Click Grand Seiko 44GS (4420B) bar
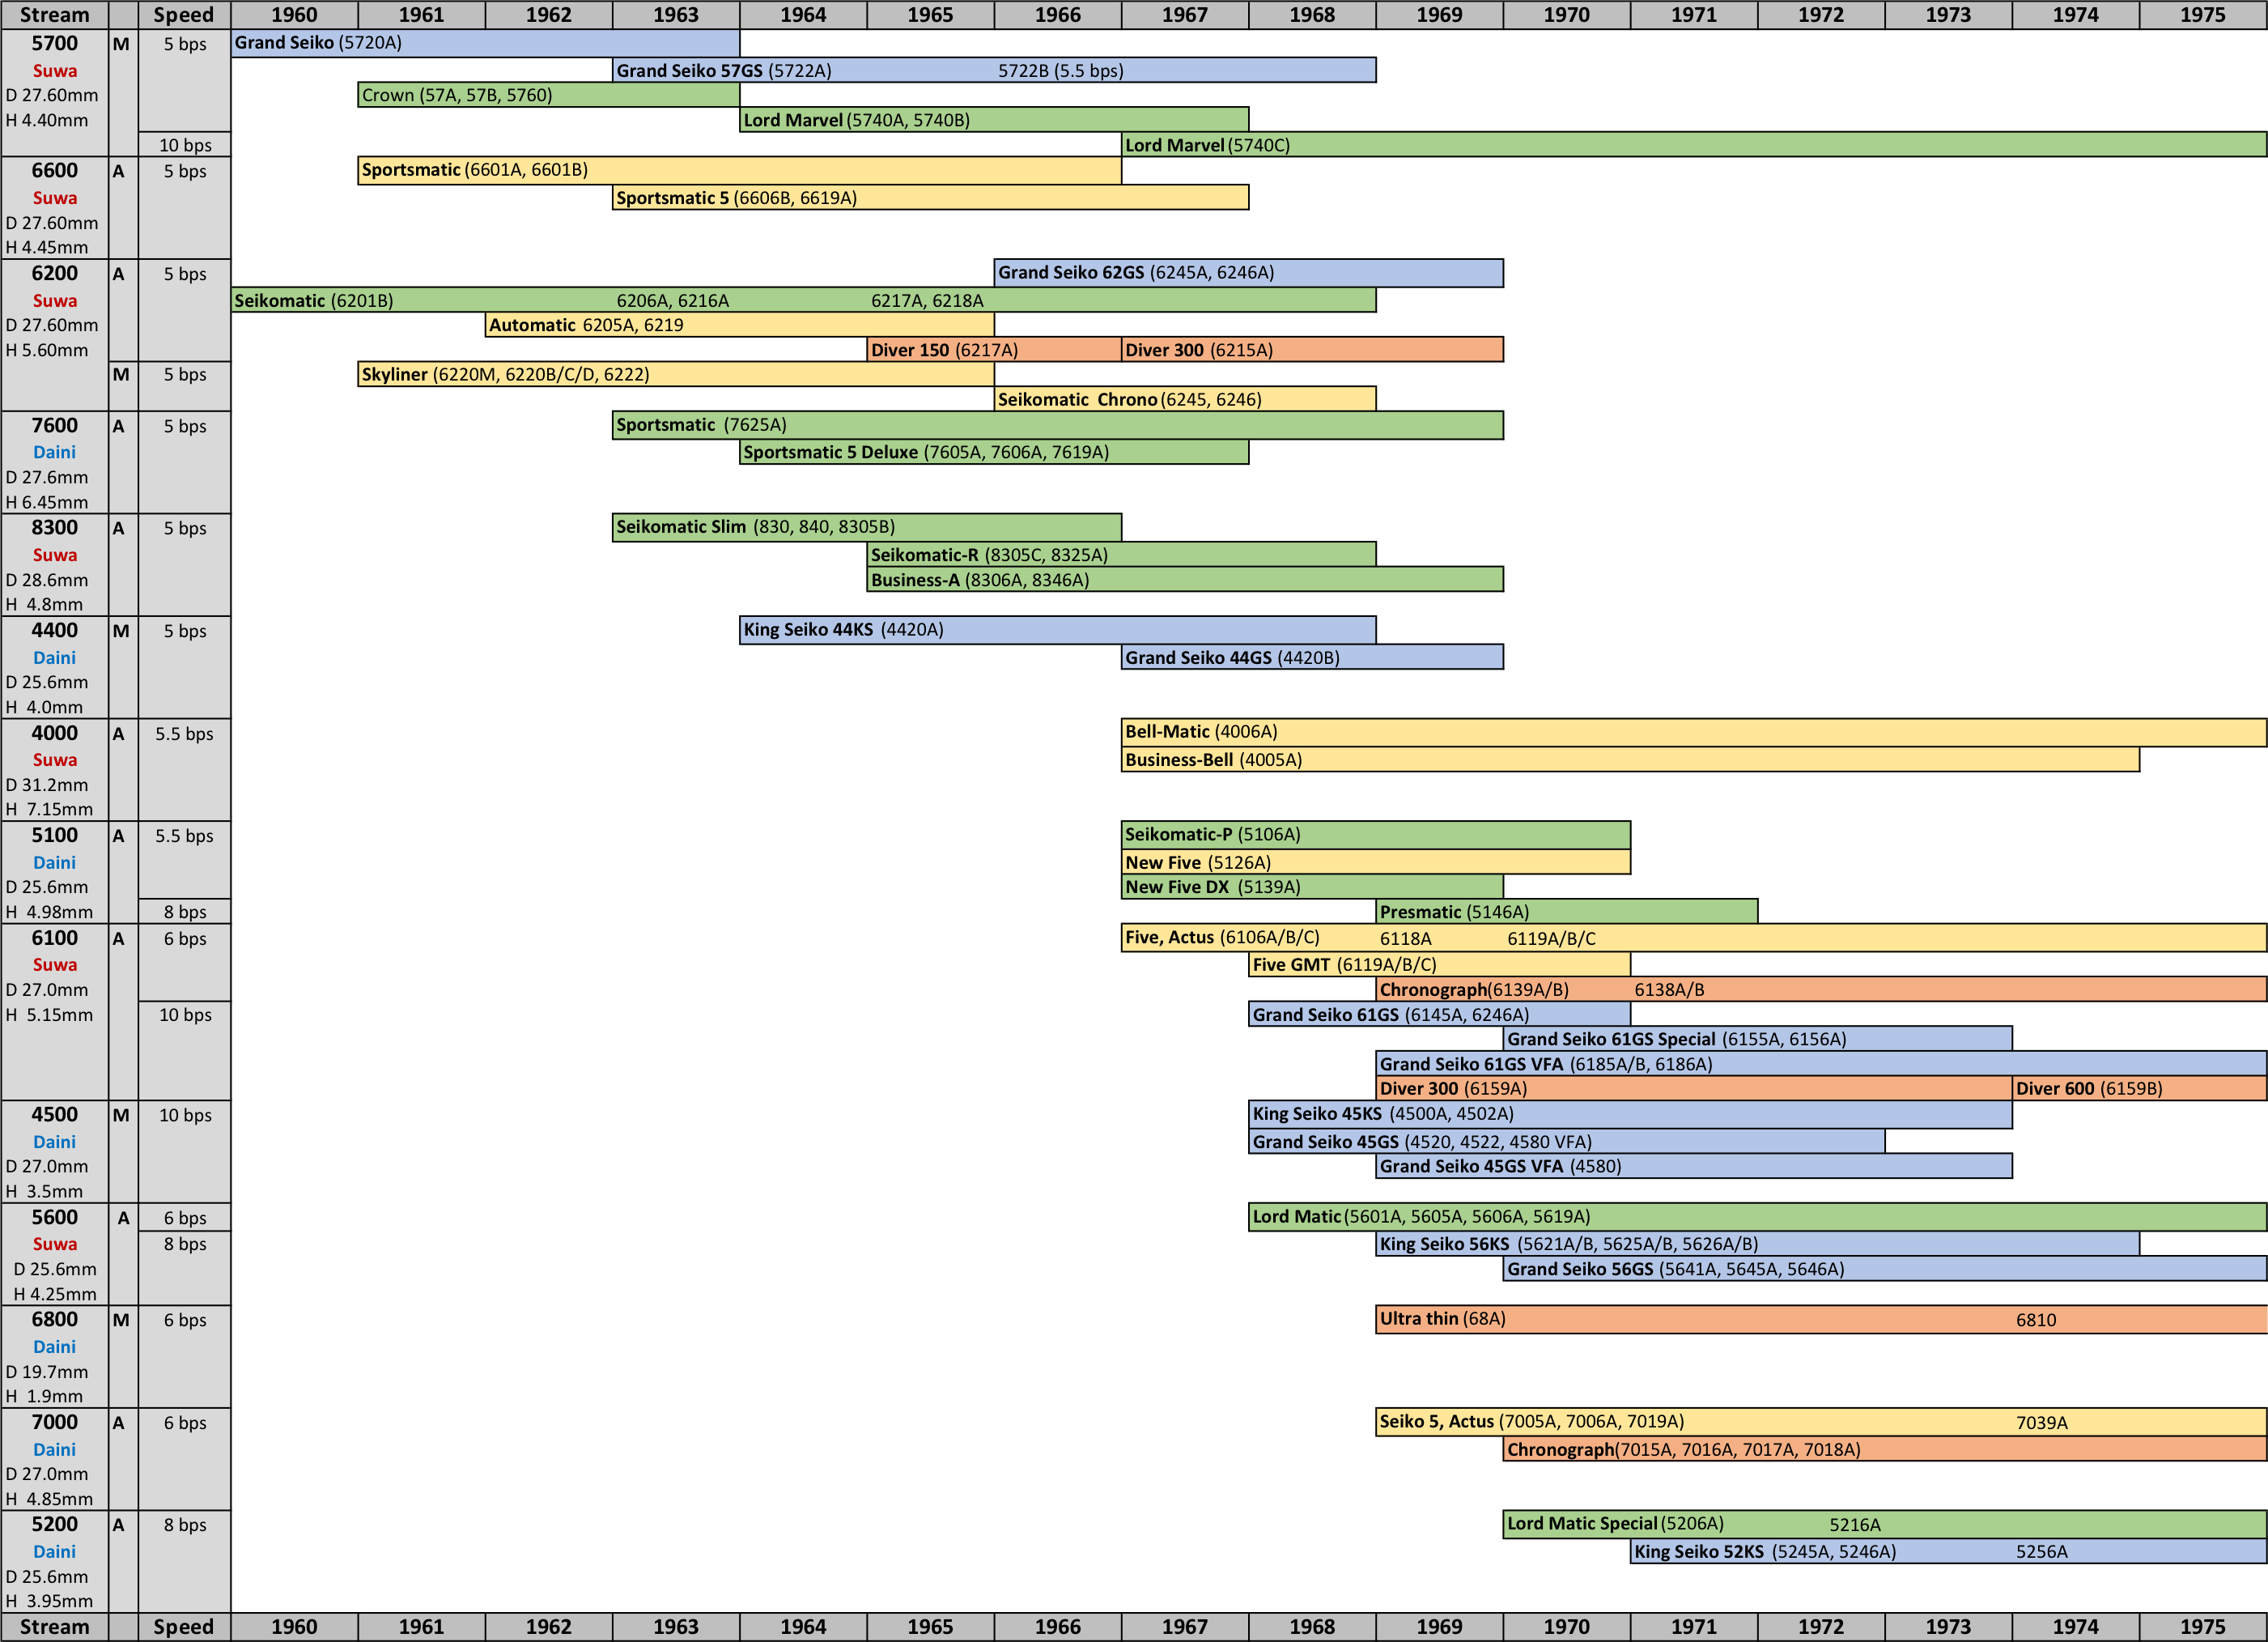 [1312, 657]
